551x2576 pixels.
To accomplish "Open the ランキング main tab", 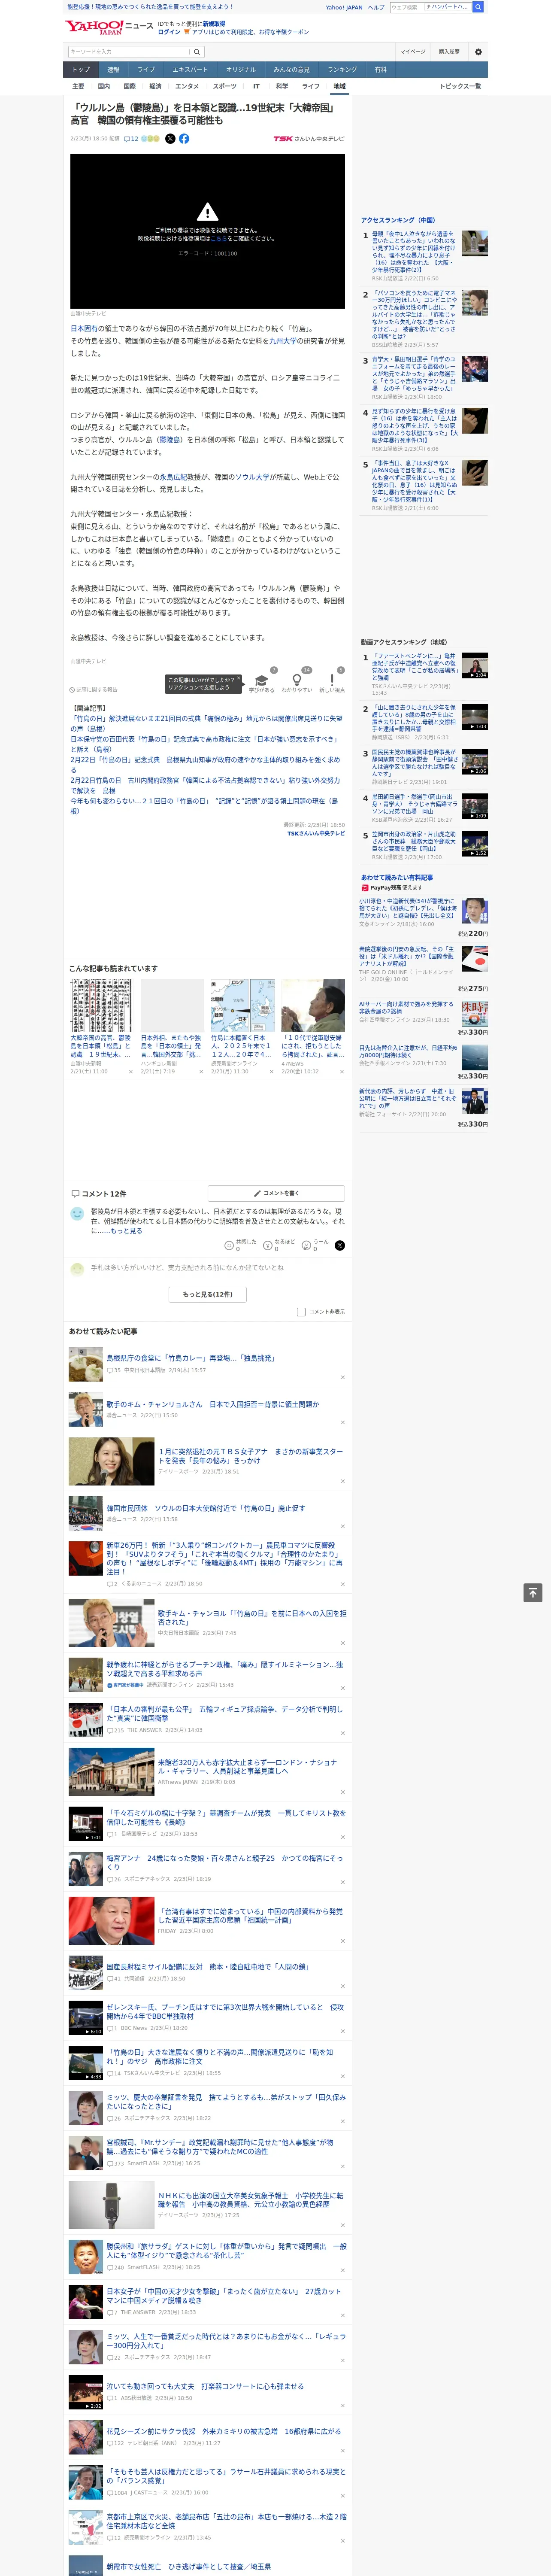I will [x=342, y=70].
